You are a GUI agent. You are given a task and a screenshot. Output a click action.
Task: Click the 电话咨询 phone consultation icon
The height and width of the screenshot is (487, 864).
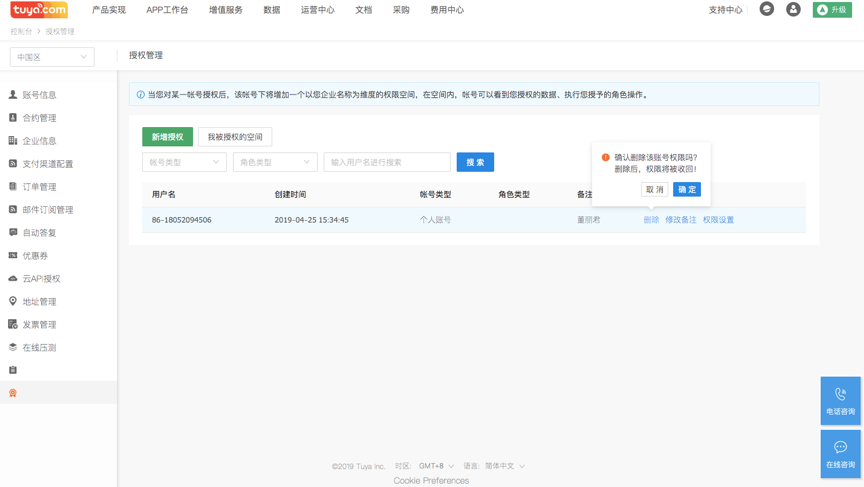tap(840, 394)
